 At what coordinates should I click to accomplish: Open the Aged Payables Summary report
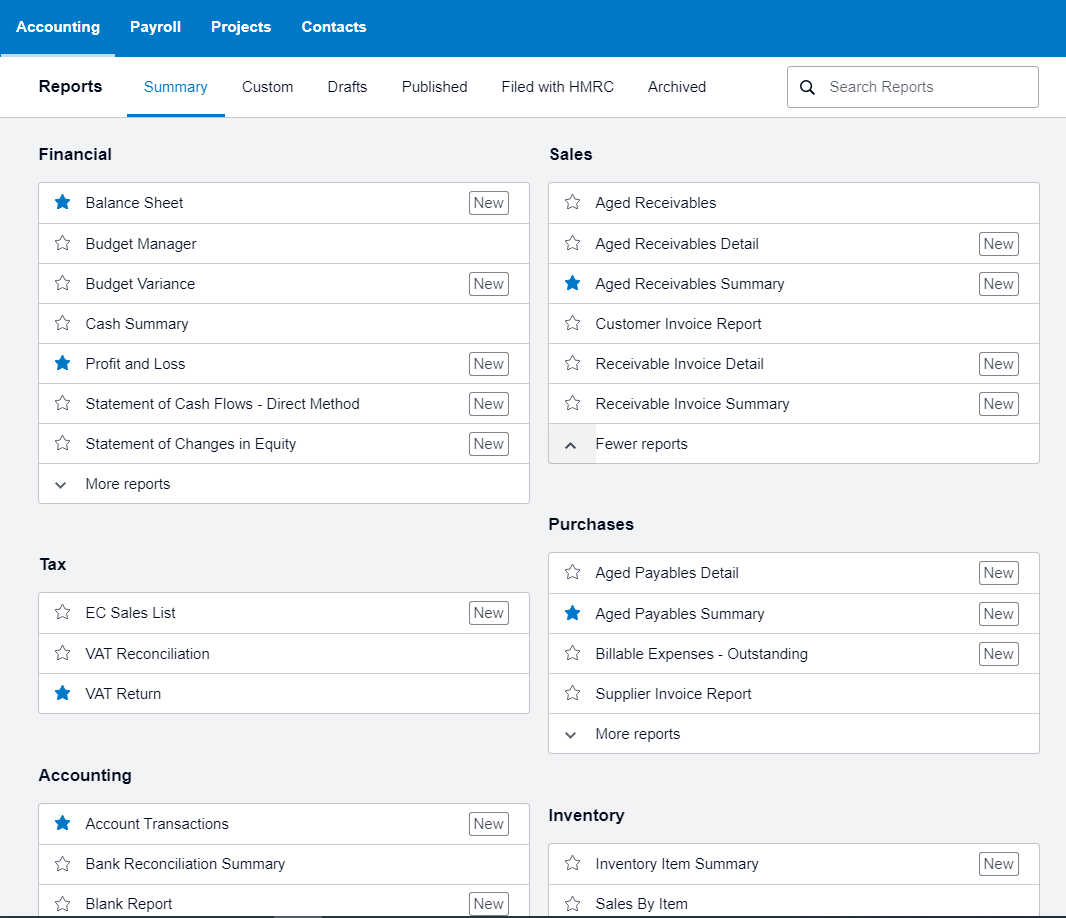680,613
